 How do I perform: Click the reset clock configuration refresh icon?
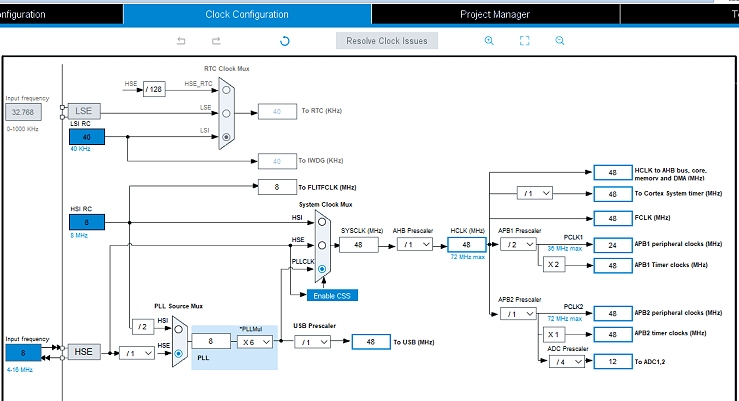click(285, 41)
